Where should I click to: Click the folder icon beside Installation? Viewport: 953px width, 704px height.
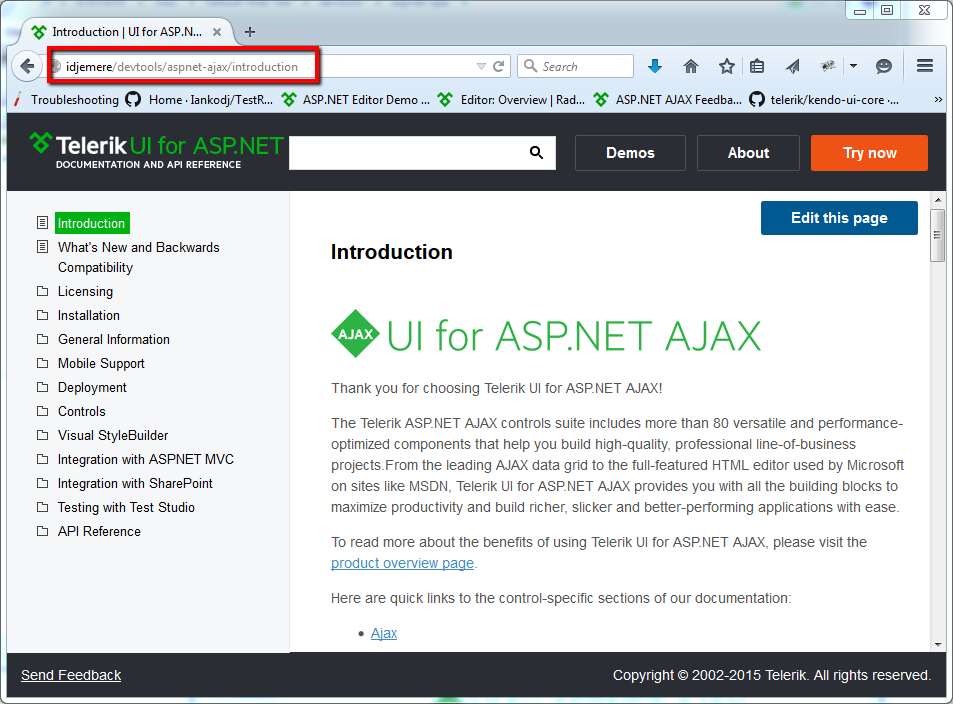click(43, 315)
